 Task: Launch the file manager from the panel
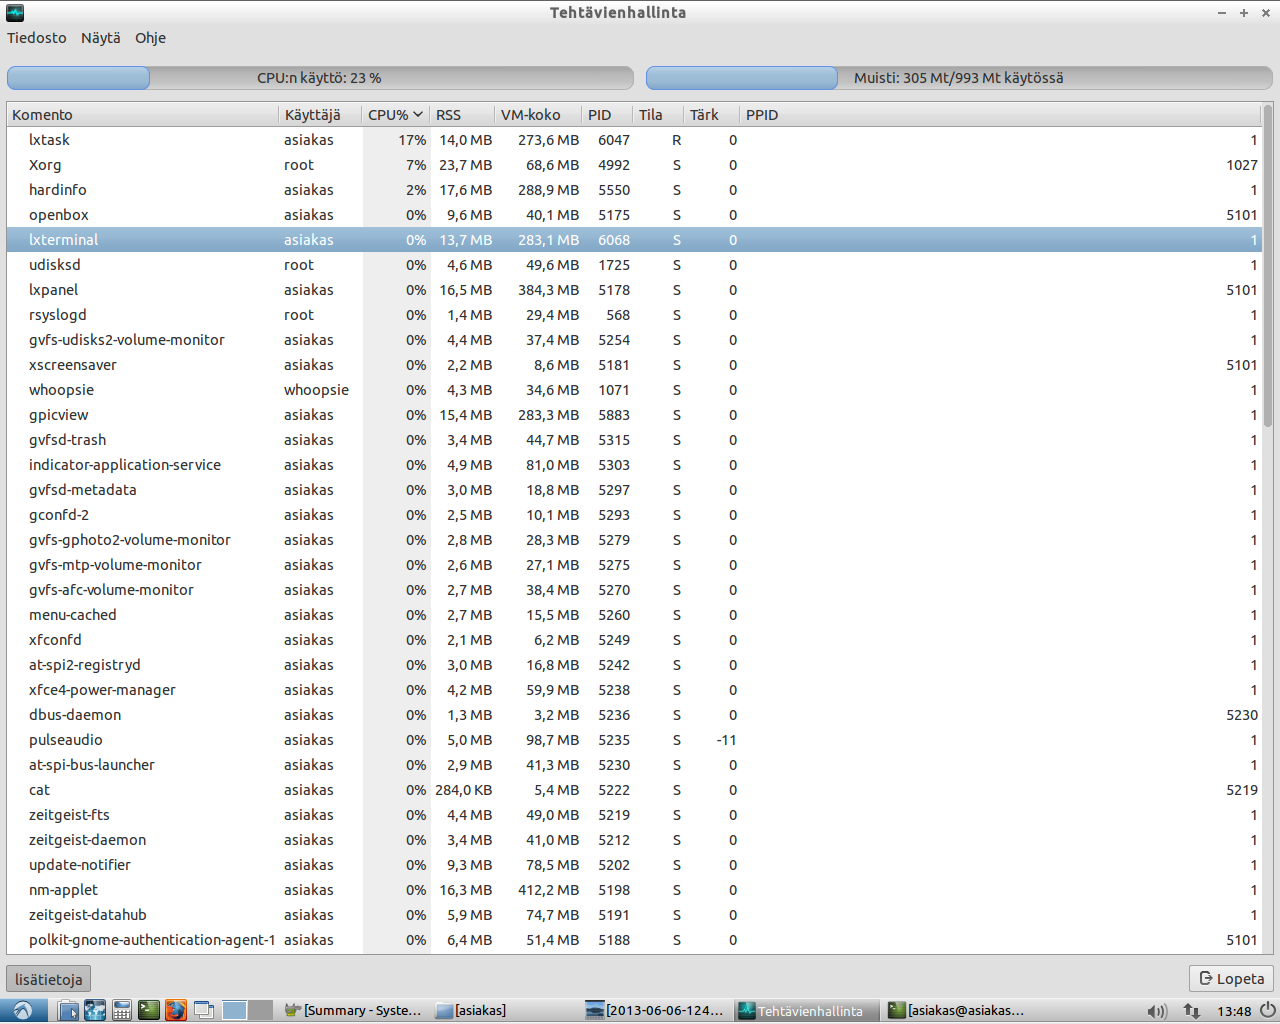pyautogui.click(x=68, y=1010)
